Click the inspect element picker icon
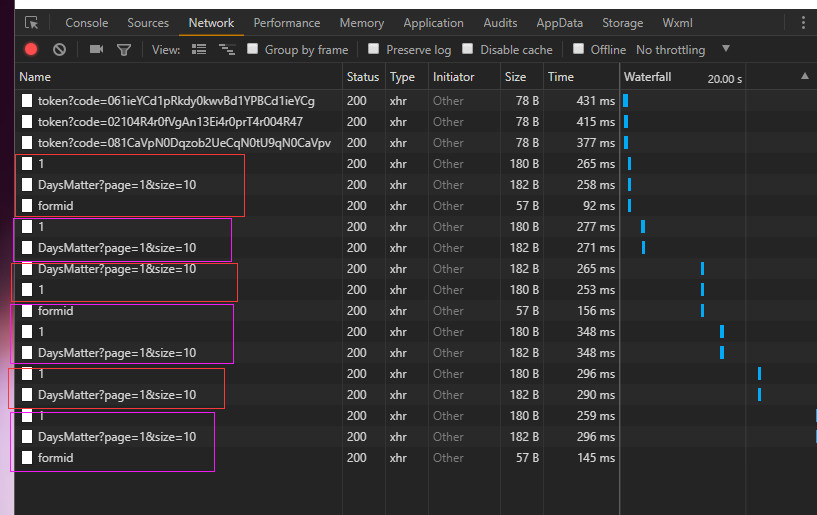Screen dimensions: 817x515 32,23
